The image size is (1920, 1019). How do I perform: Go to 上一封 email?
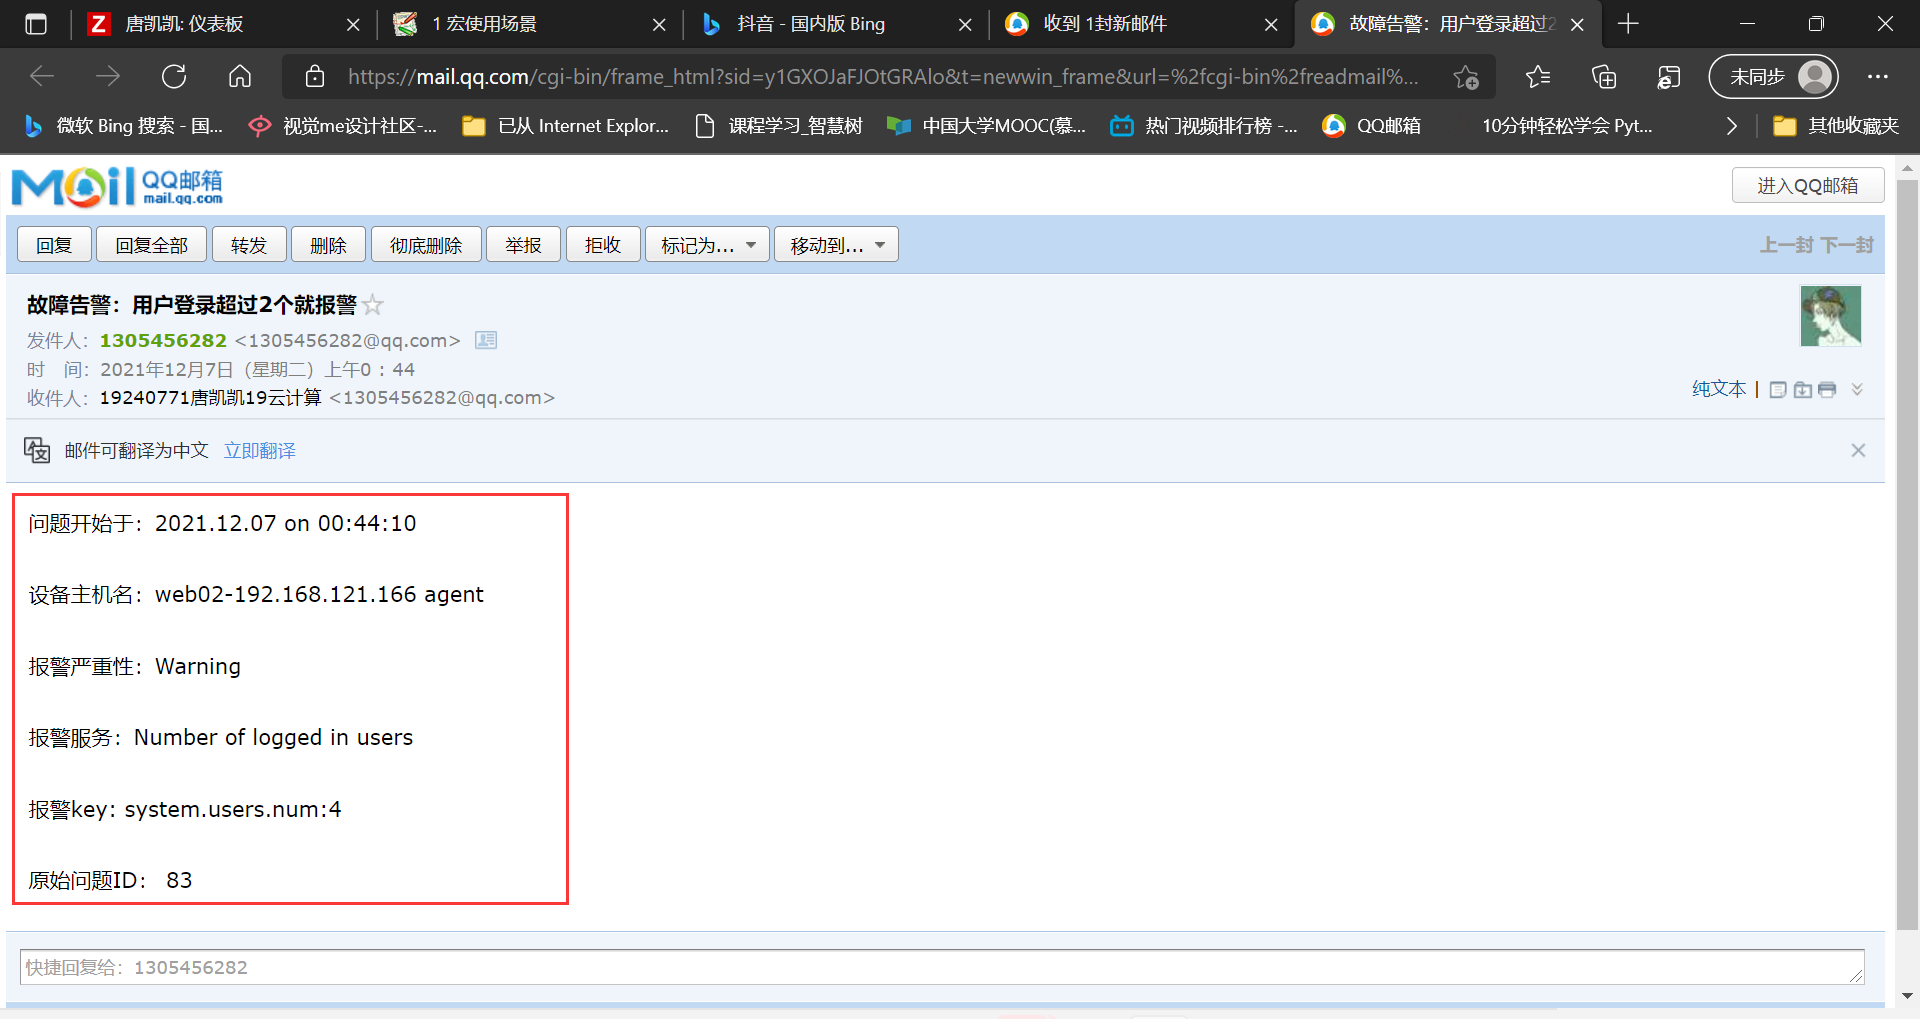pyautogui.click(x=1787, y=245)
